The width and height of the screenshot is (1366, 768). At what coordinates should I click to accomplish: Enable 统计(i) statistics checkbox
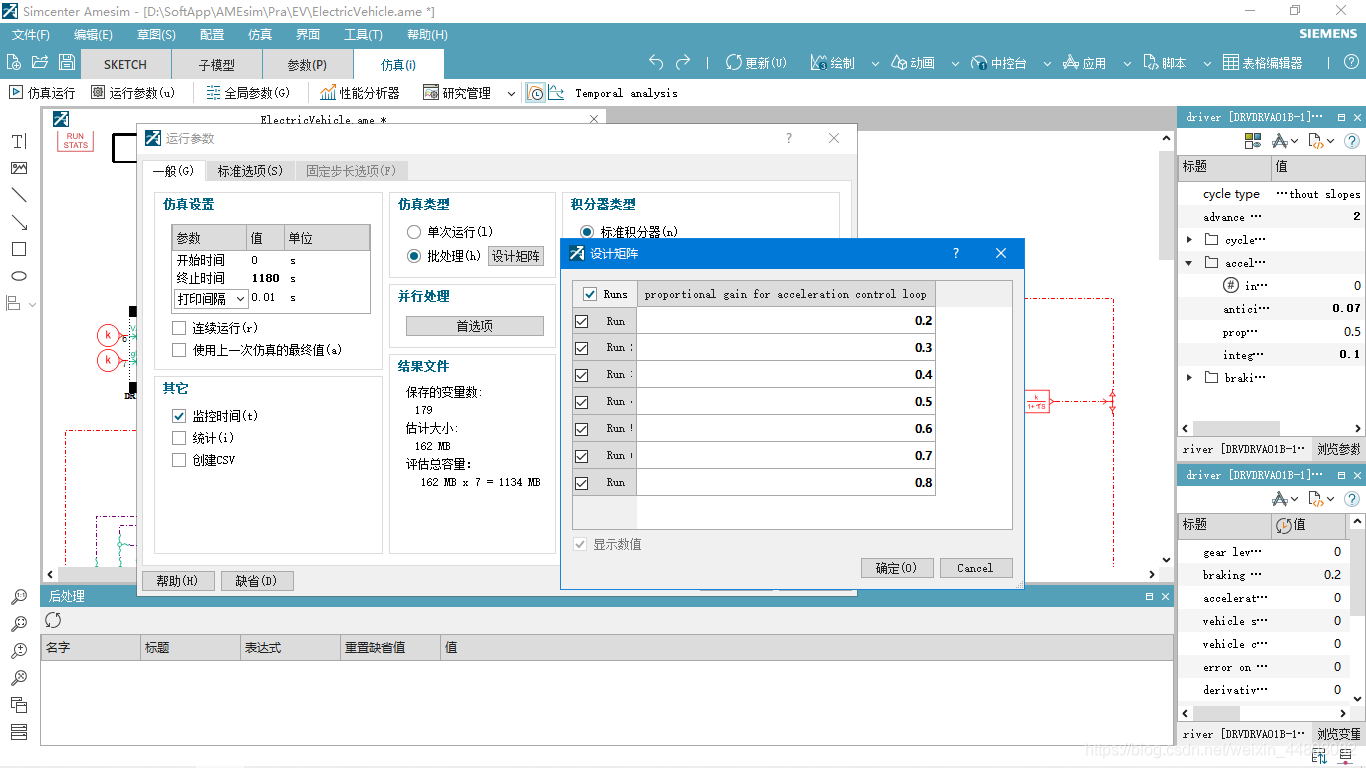[x=179, y=438]
